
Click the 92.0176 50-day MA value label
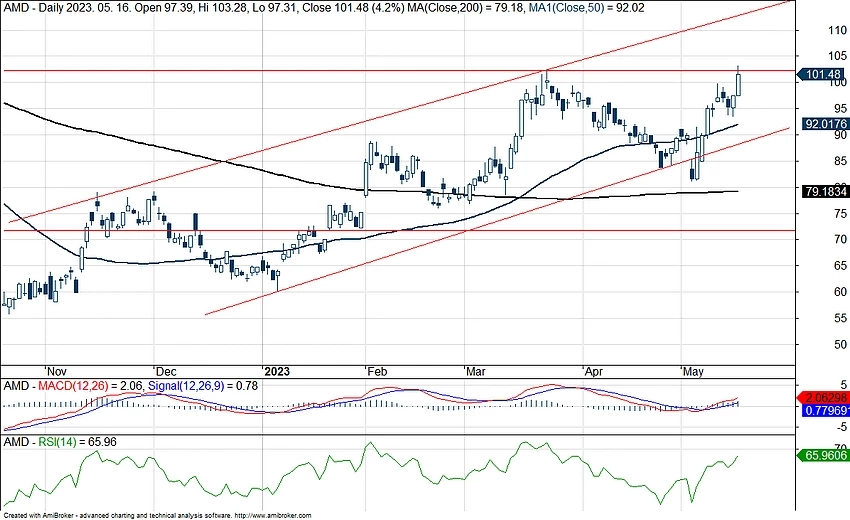tap(825, 124)
